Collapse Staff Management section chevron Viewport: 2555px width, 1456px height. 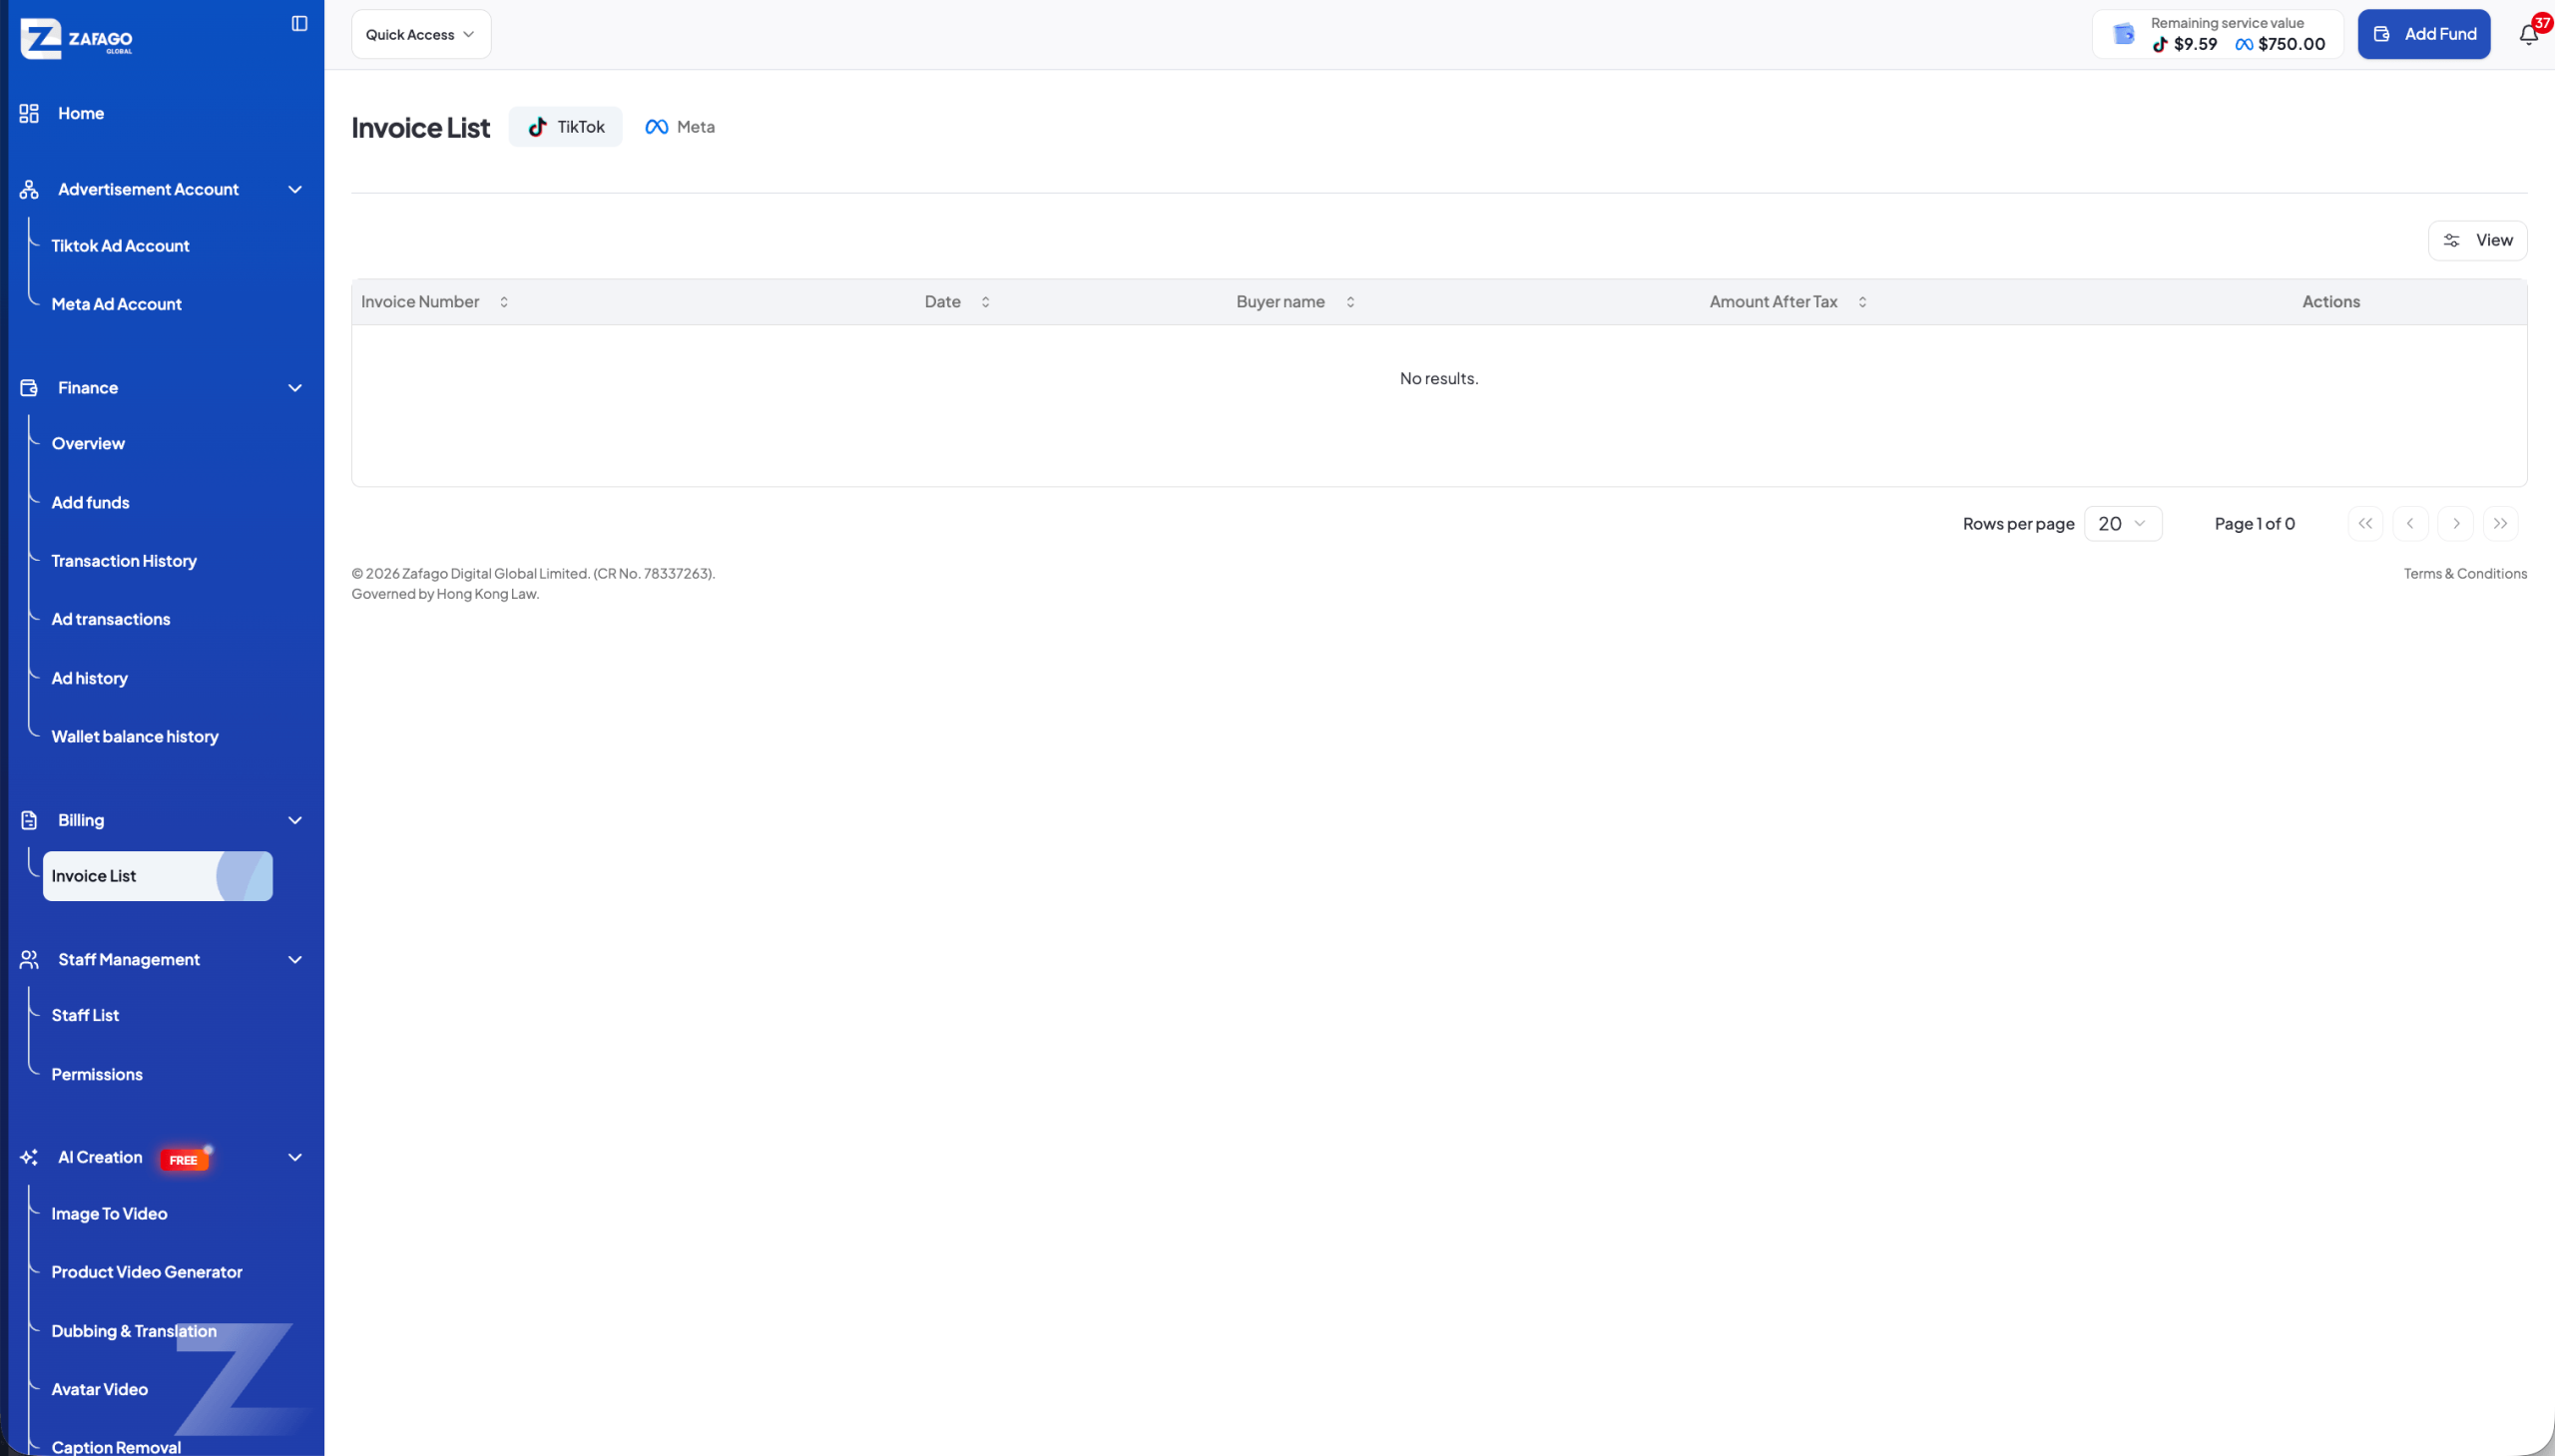pyautogui.click(x=295, y=960)
